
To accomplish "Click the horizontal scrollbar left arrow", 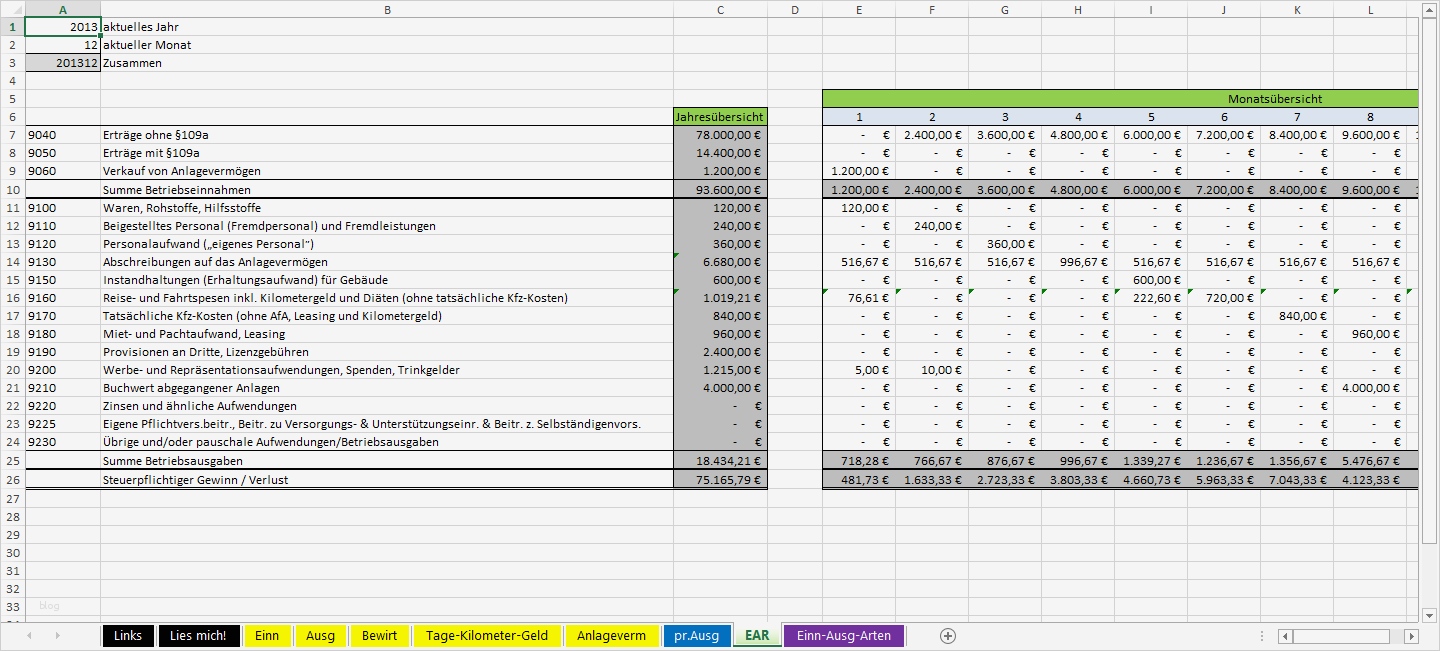I will click(1284, 635).
